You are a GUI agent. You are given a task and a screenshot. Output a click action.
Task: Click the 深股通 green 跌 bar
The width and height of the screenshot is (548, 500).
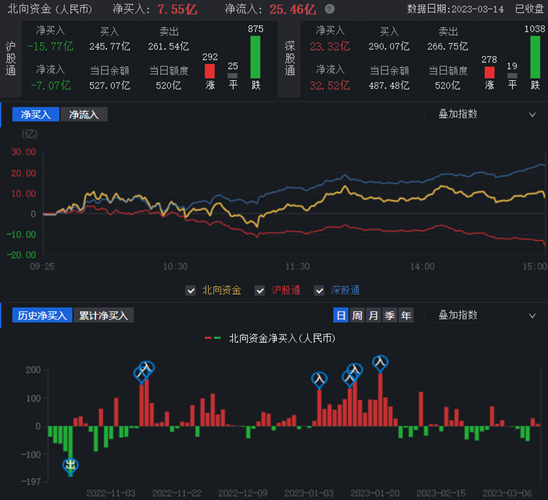click(x=535, y=57)
